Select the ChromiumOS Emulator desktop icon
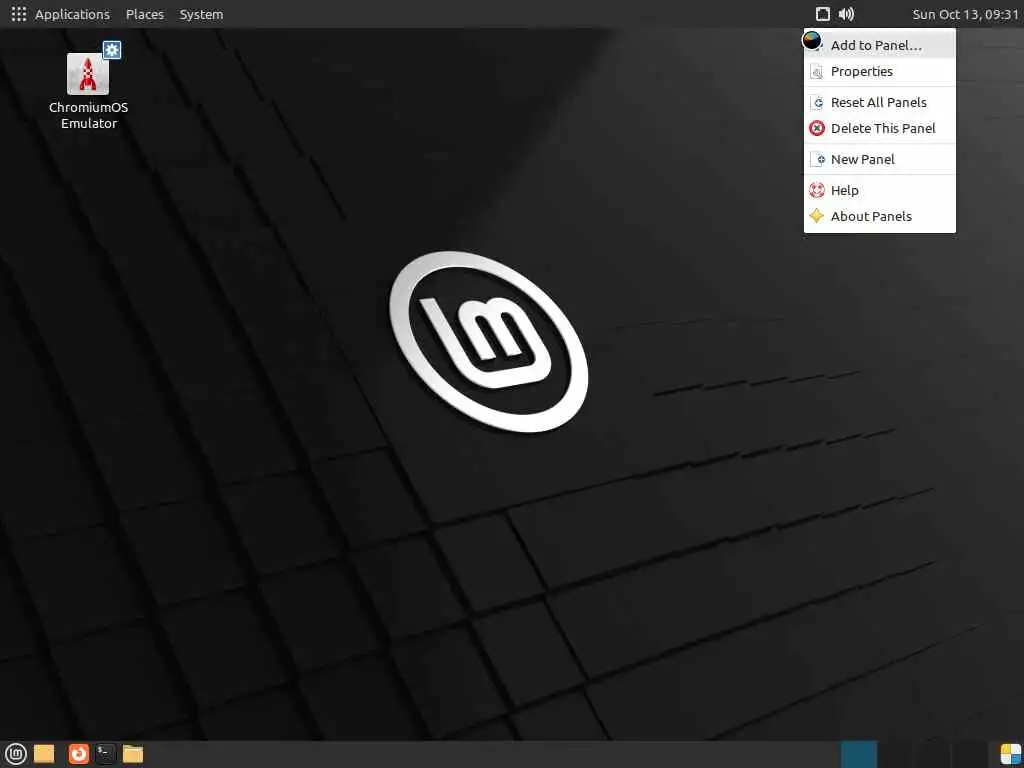 click(x=89, y=88)
